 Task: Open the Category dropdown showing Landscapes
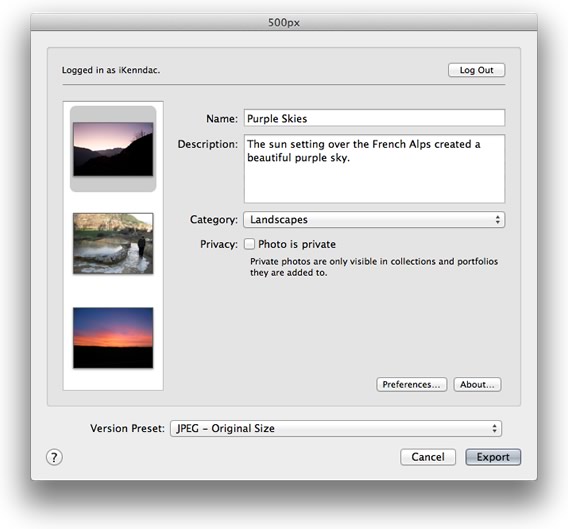coord(374,220)
